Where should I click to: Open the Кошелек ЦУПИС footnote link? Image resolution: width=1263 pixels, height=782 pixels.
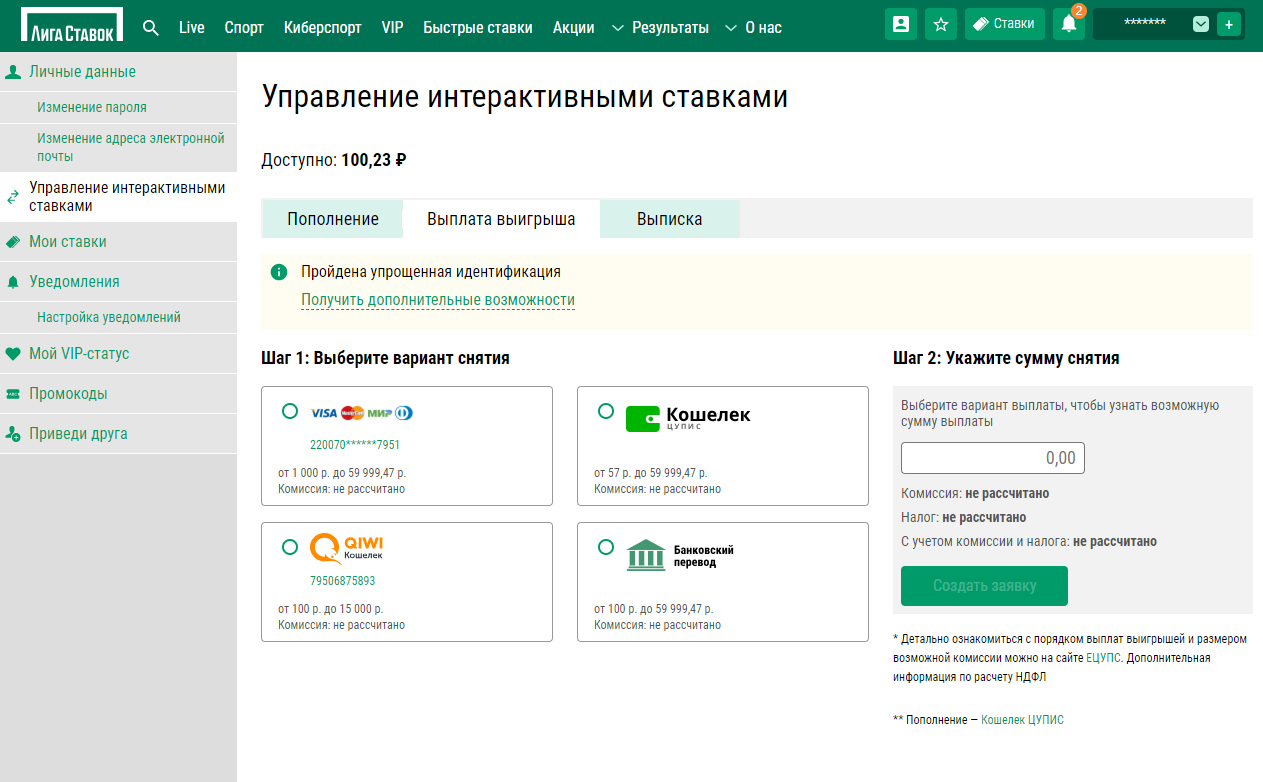[x=1022, y=720]
